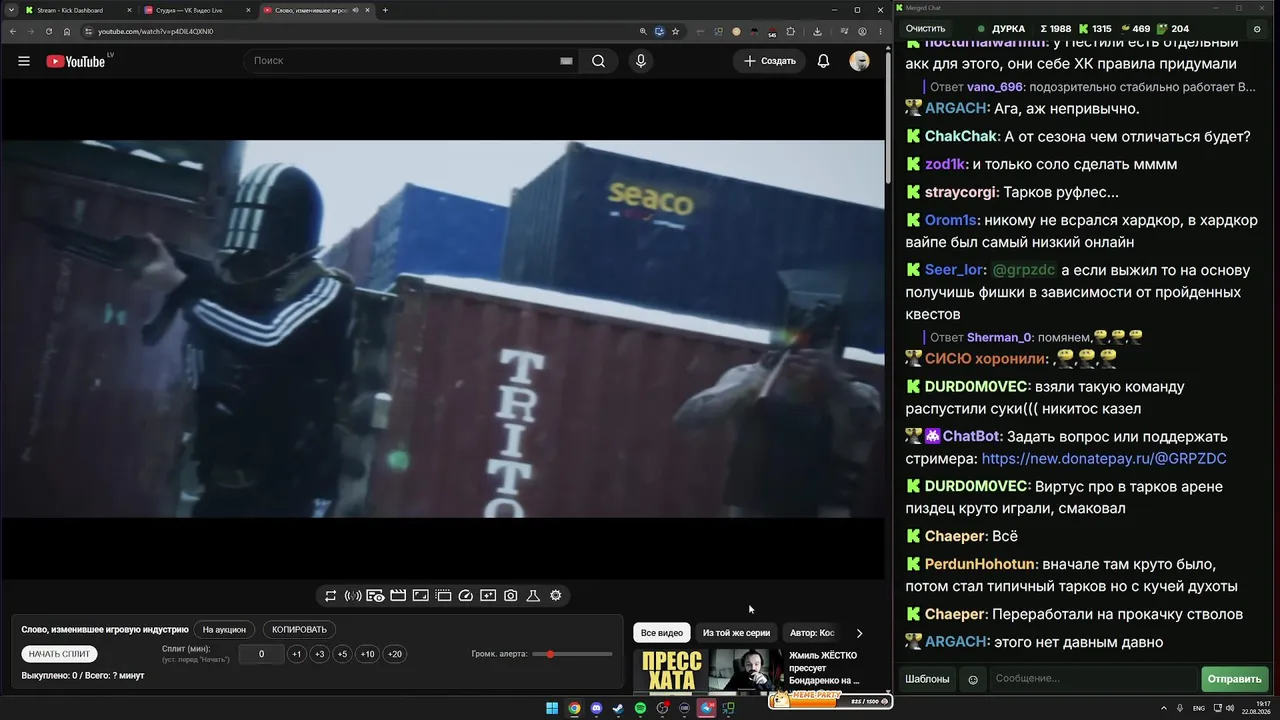Go to the YouTube home logo
Viewport: 1280px width, 720px height.
(x=76, y=61)
